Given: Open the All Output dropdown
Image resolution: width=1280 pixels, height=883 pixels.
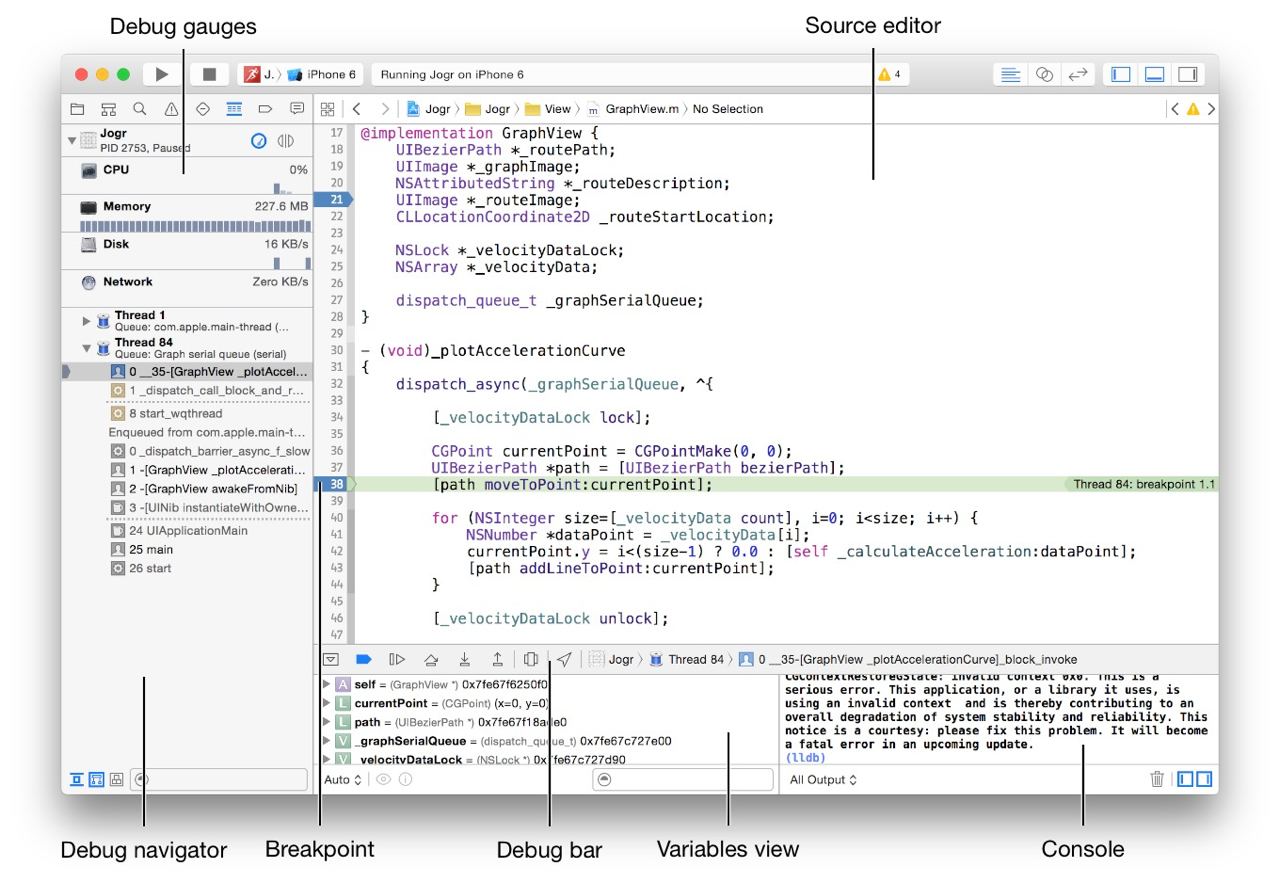Looking at the screenshot, I should pyautogui.click(x=822, y=779).
